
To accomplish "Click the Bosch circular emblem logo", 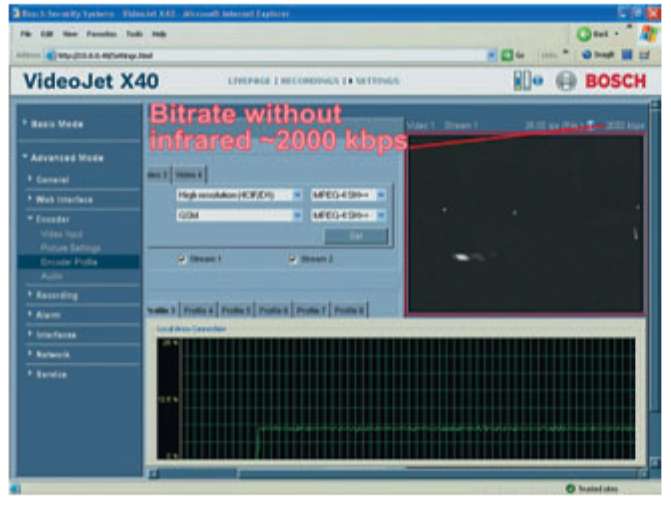I will tap(566, 81).
